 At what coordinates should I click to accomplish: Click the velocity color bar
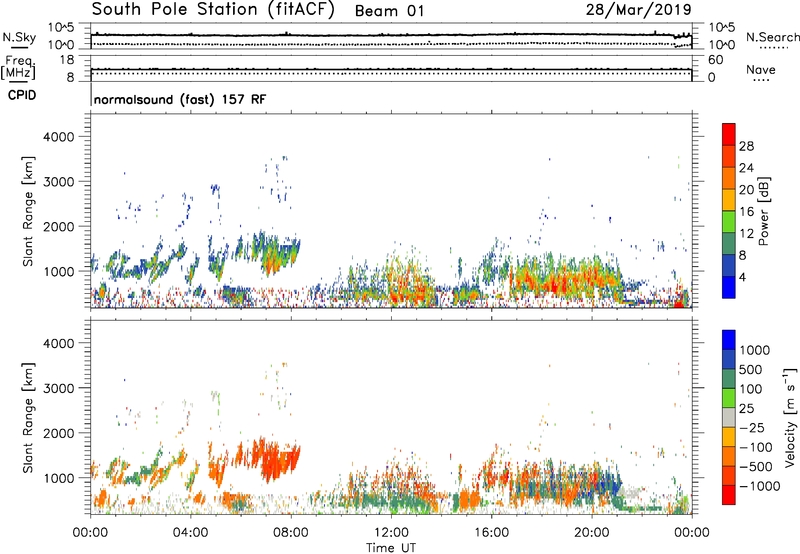pyautogui.click(x=729, y=417)
